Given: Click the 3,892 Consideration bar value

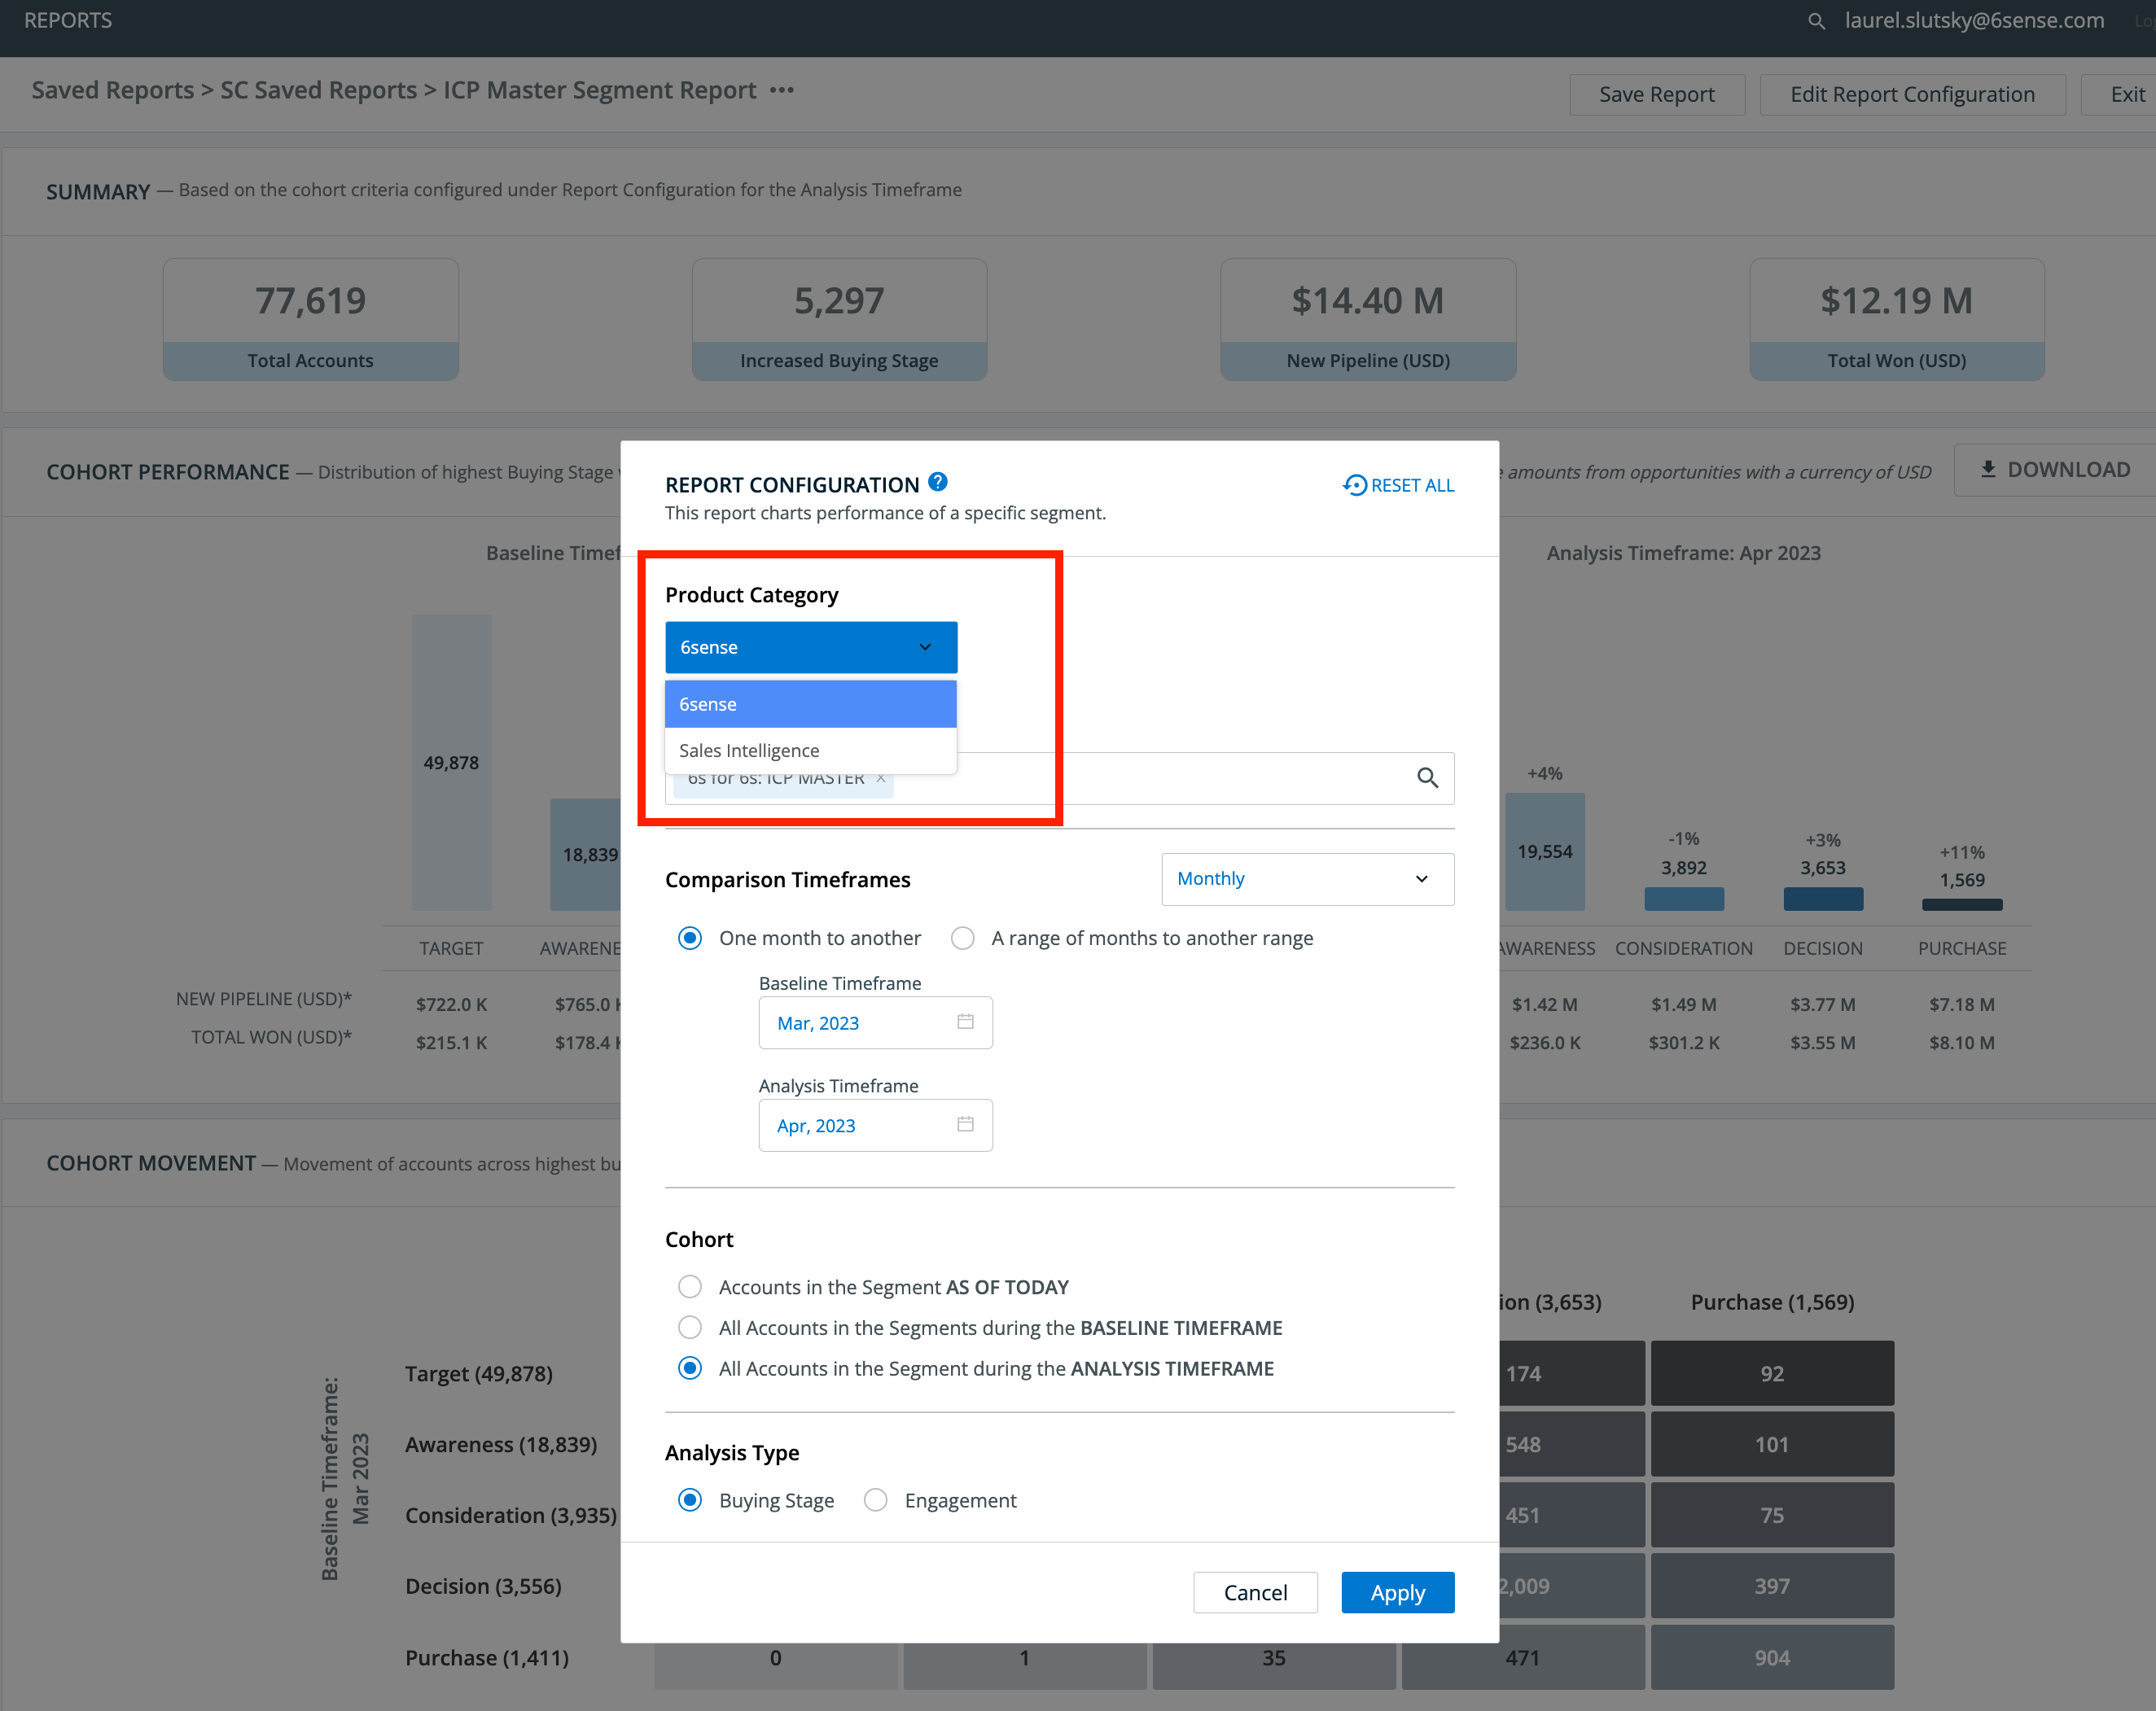Looking at the screenshot, I should tap(1684, 868).
